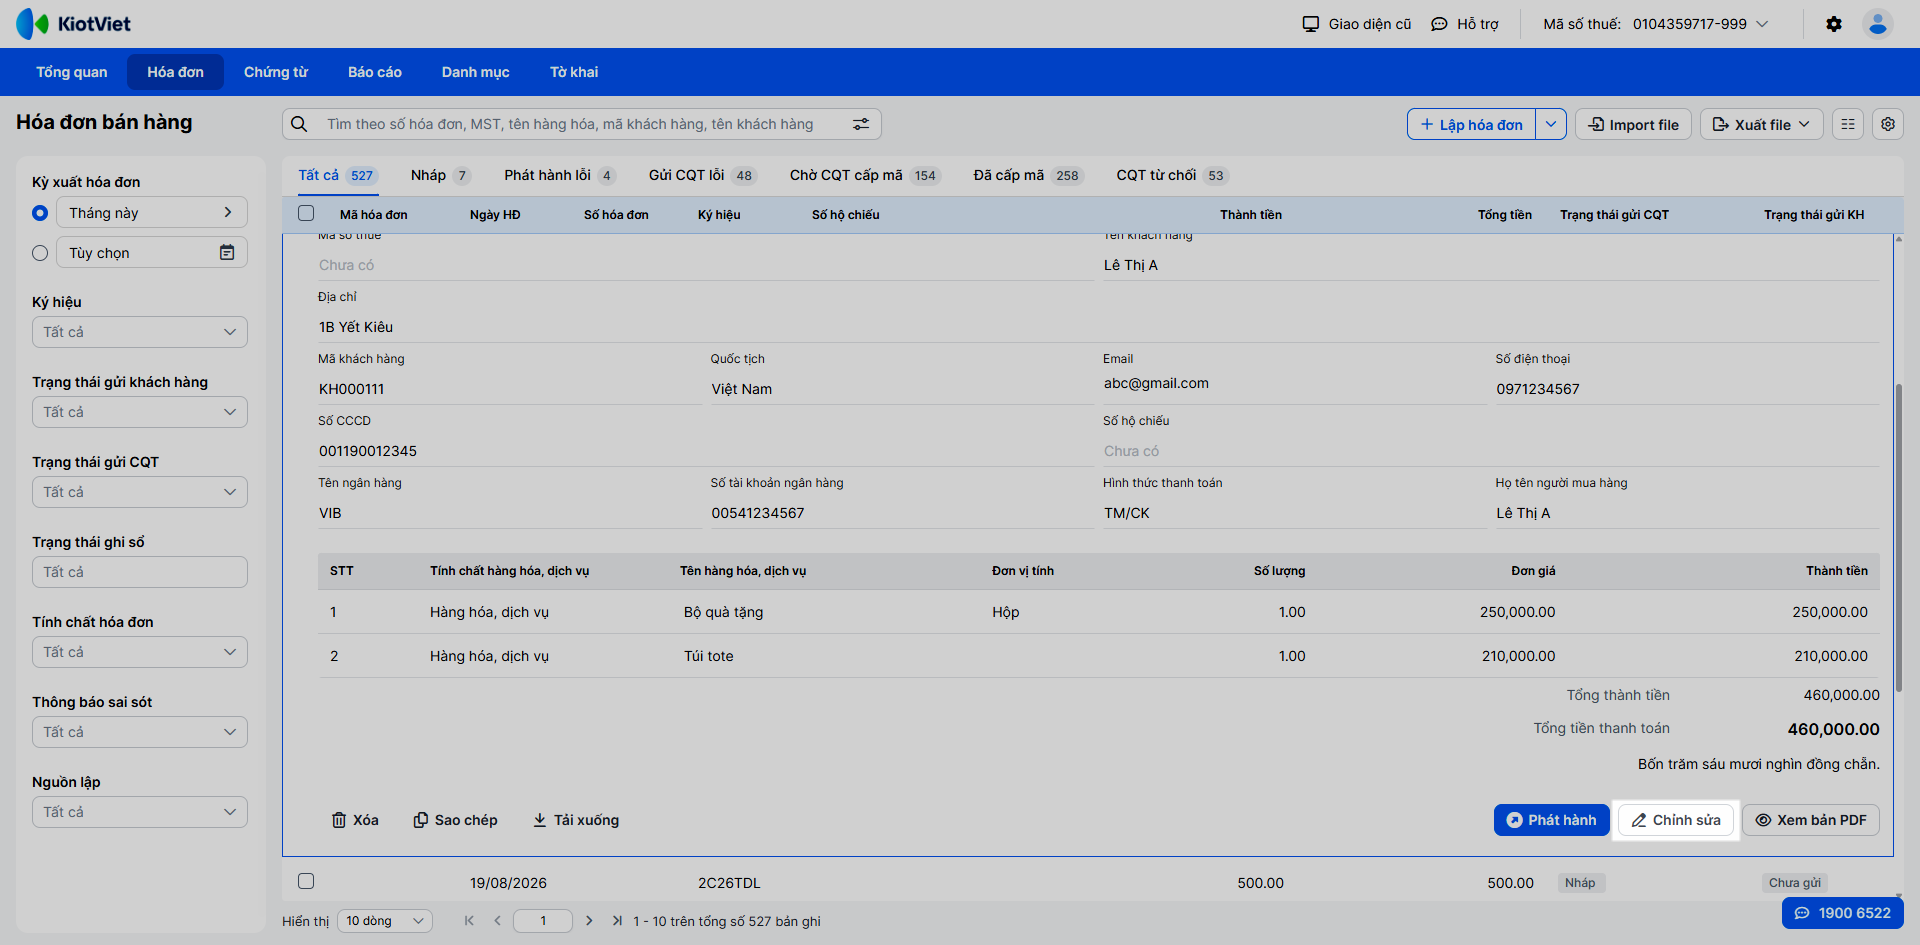Open the Tờ khai menu
1920x945 pixels.
coord(574,72)
